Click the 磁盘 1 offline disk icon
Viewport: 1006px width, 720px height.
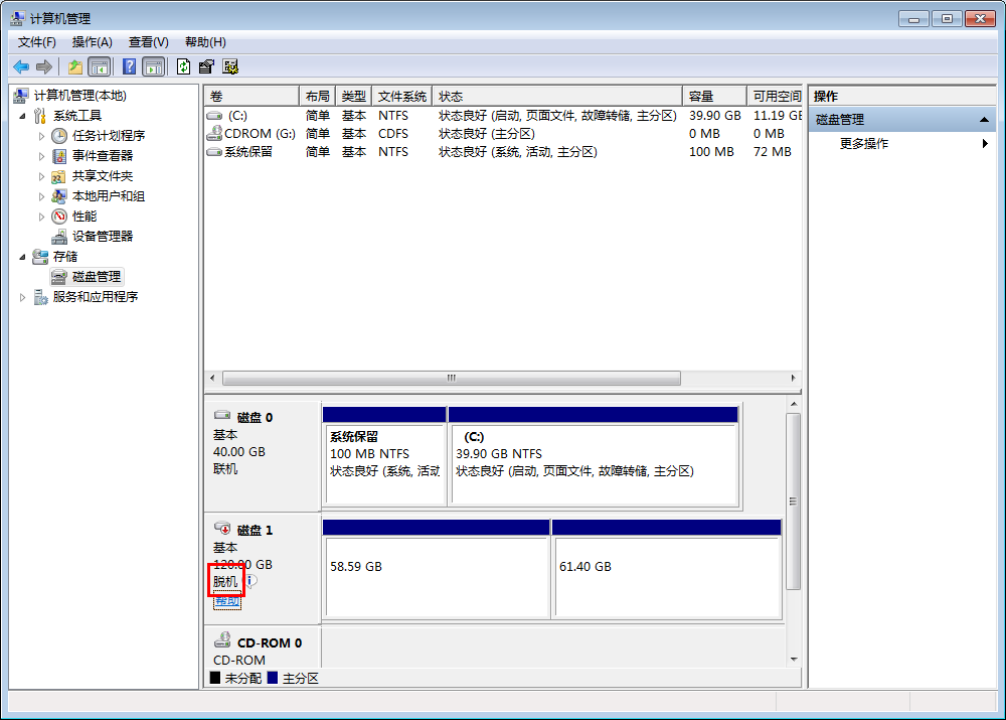pos(223,528)
